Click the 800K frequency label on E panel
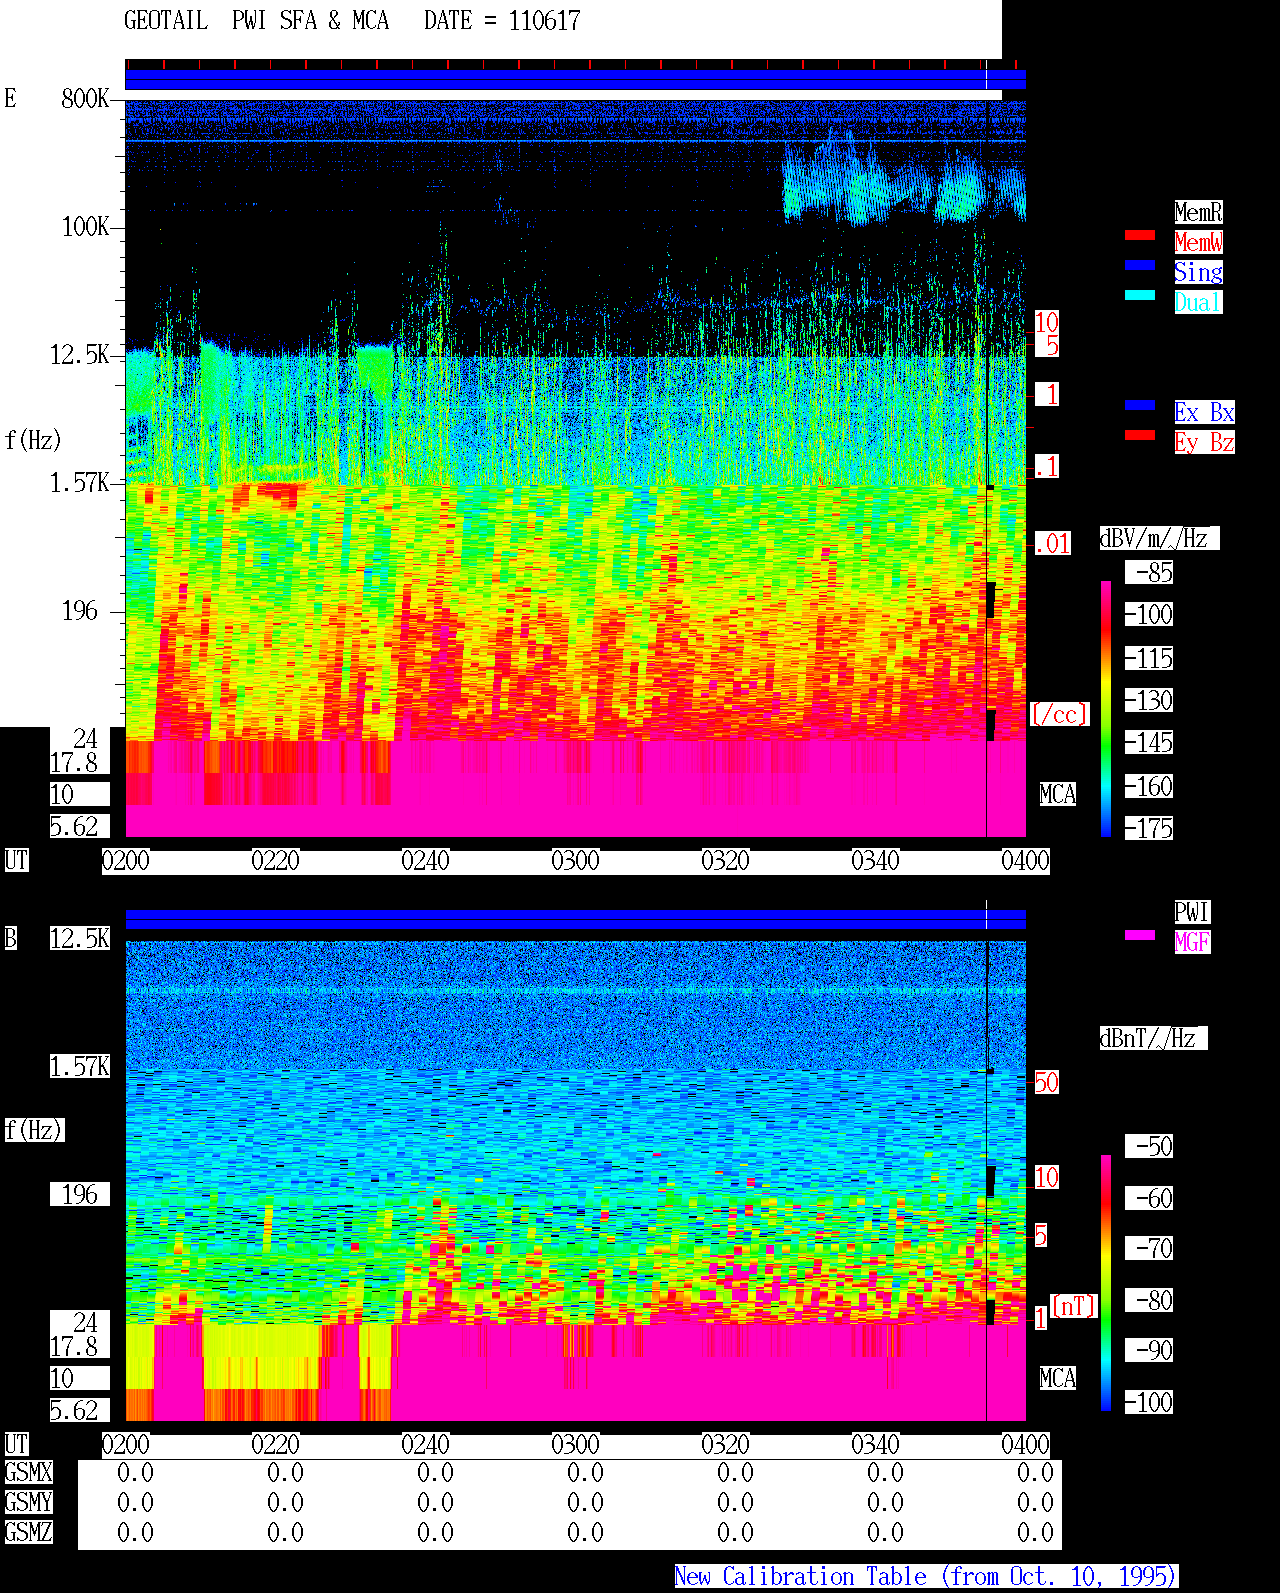Viewport: 1280px width, 1593px height. coord(85,99)
